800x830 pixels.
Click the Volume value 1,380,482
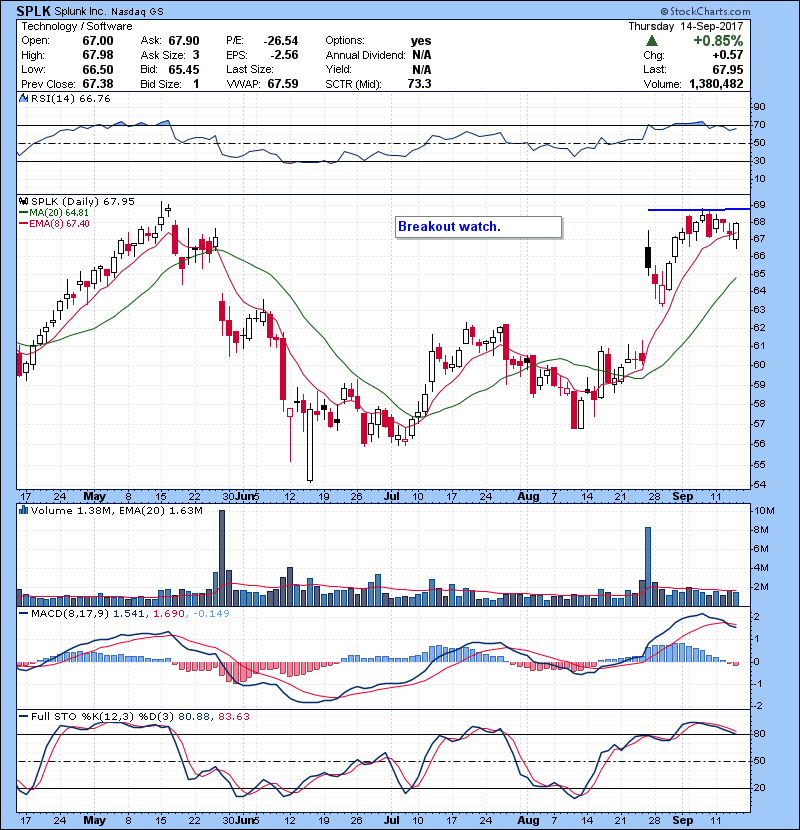(716, 84)
